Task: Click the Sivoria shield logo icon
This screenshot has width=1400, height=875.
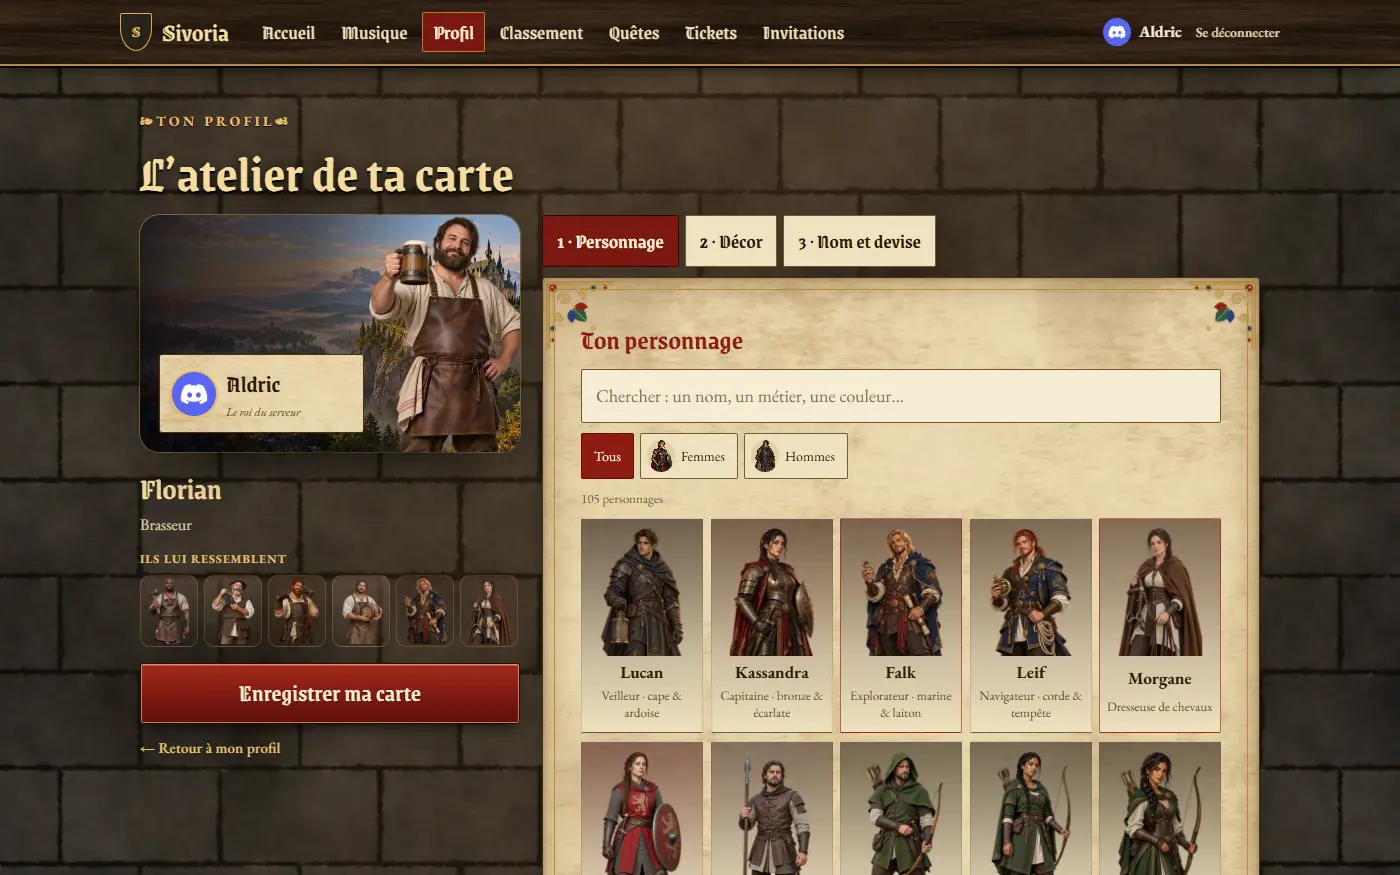Action: (136, 32)
